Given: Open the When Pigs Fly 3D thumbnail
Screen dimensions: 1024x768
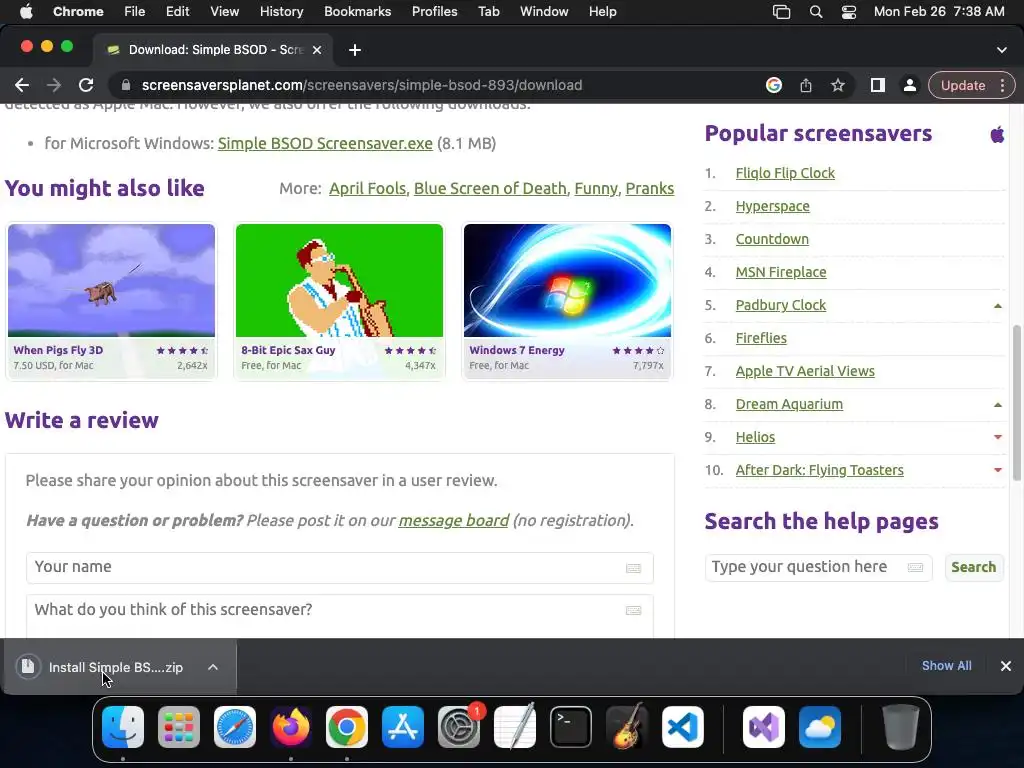Looking at the screenshot, I should tap(111, 280).
